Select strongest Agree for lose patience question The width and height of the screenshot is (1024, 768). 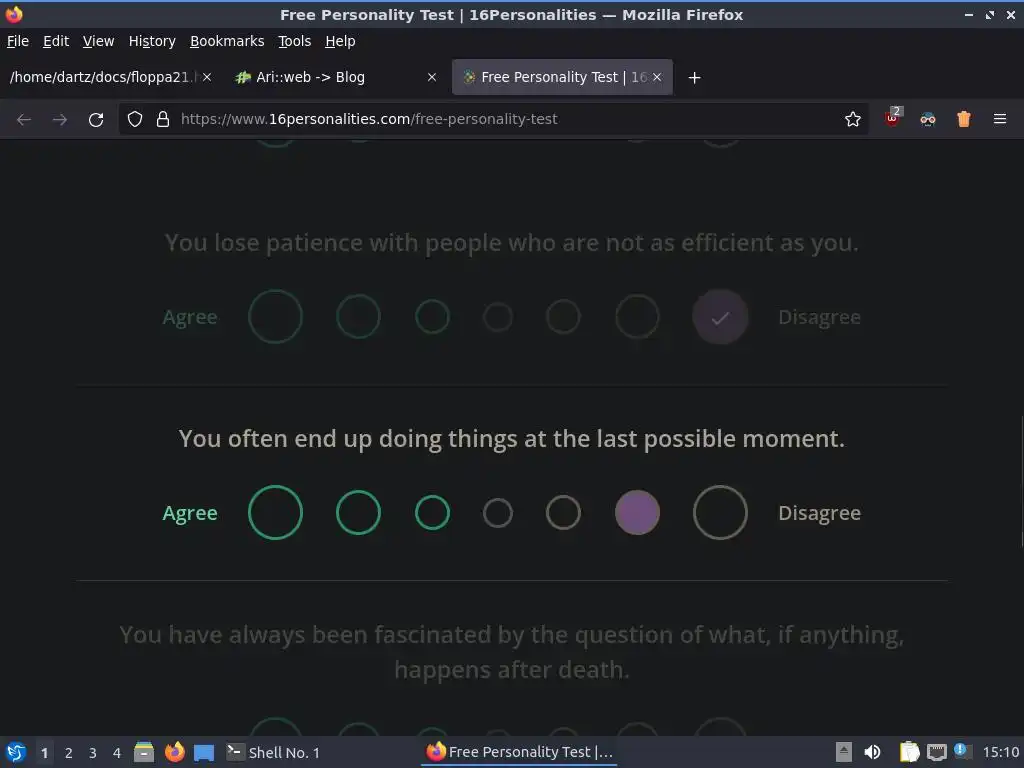click(276, 317)
